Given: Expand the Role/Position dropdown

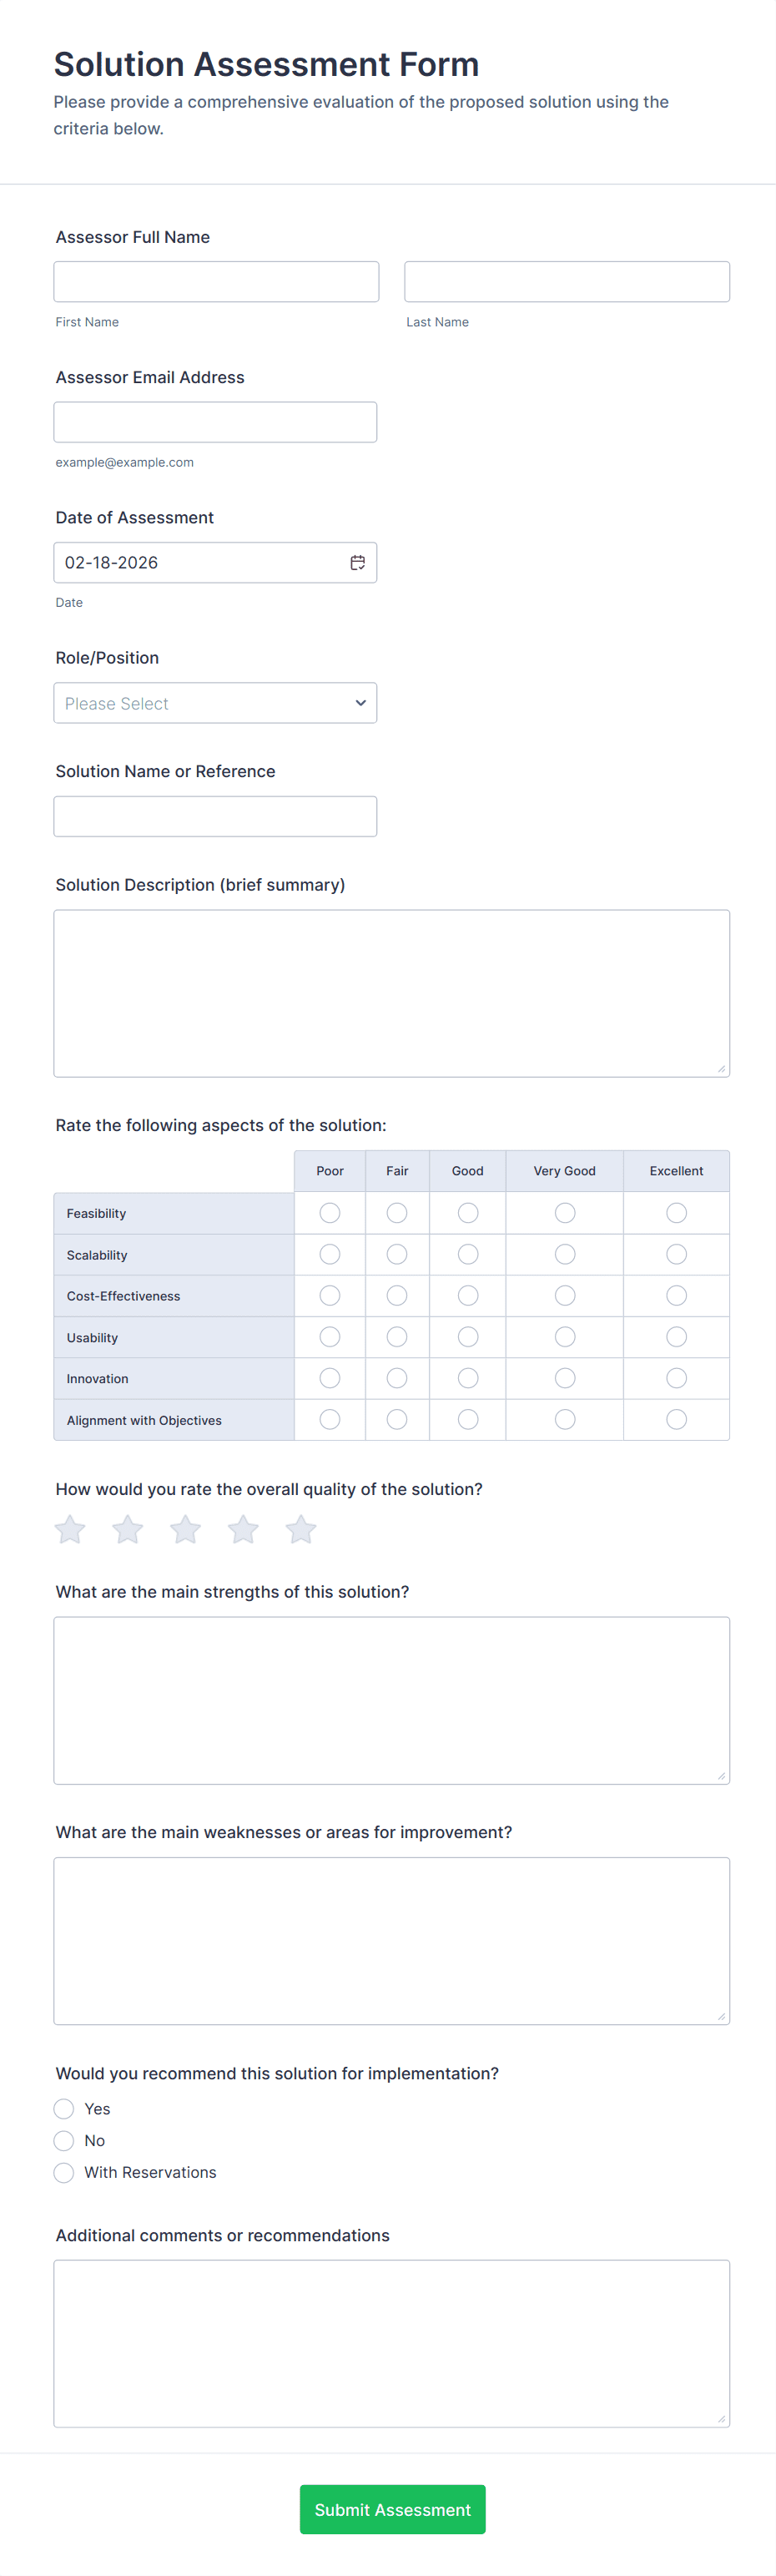Looking at the screenshot, I should pyautogui.click(x=215, y=703).
